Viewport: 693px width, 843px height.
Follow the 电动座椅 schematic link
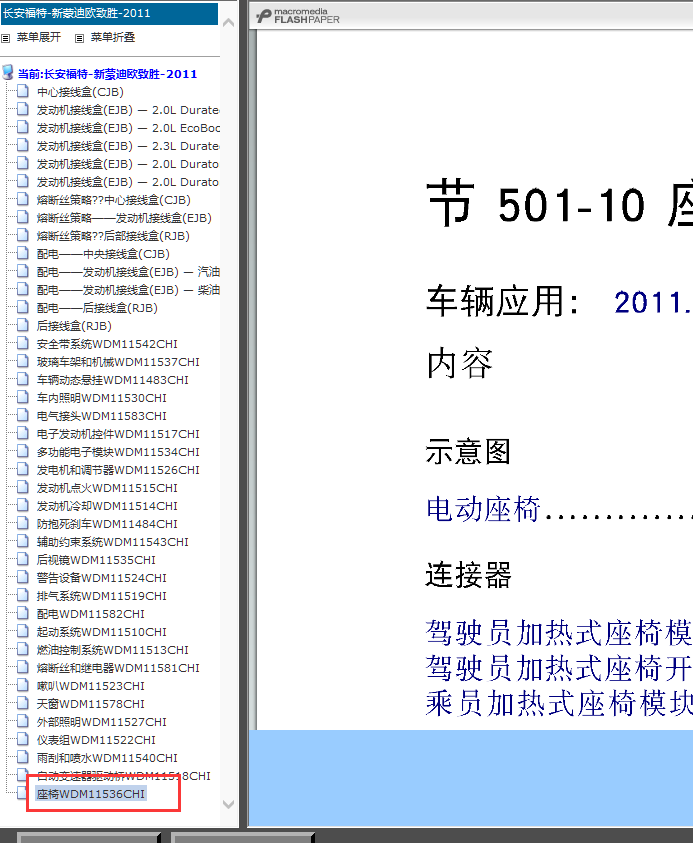point(483,509)
